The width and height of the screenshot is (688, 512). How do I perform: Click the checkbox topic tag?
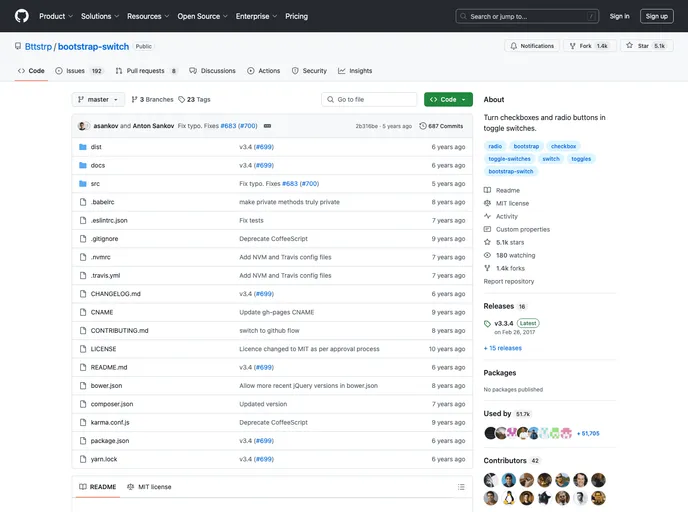(563, 146)
